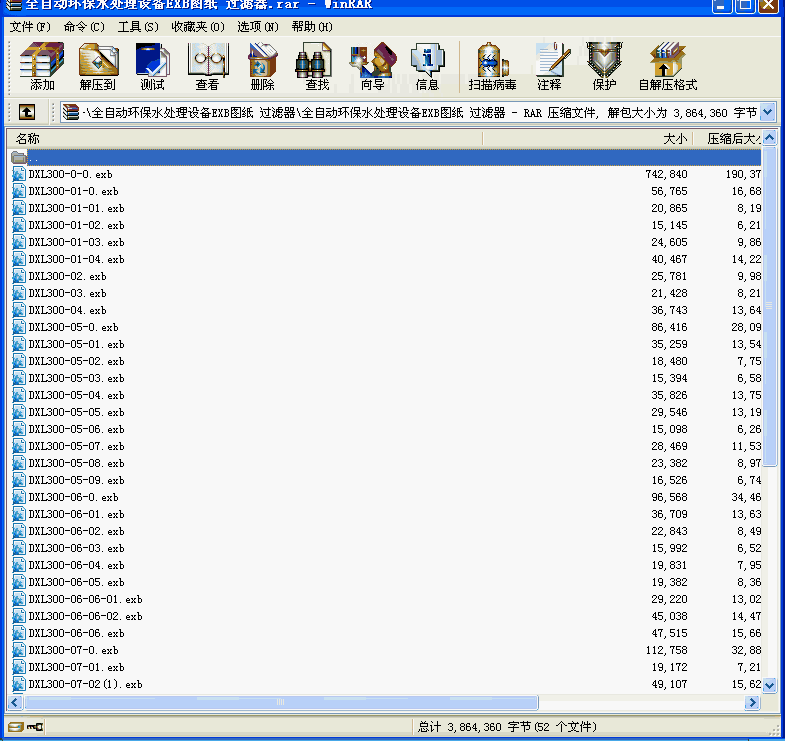
Task: Click vertical scrollbar down arrow
Action: 769,685
